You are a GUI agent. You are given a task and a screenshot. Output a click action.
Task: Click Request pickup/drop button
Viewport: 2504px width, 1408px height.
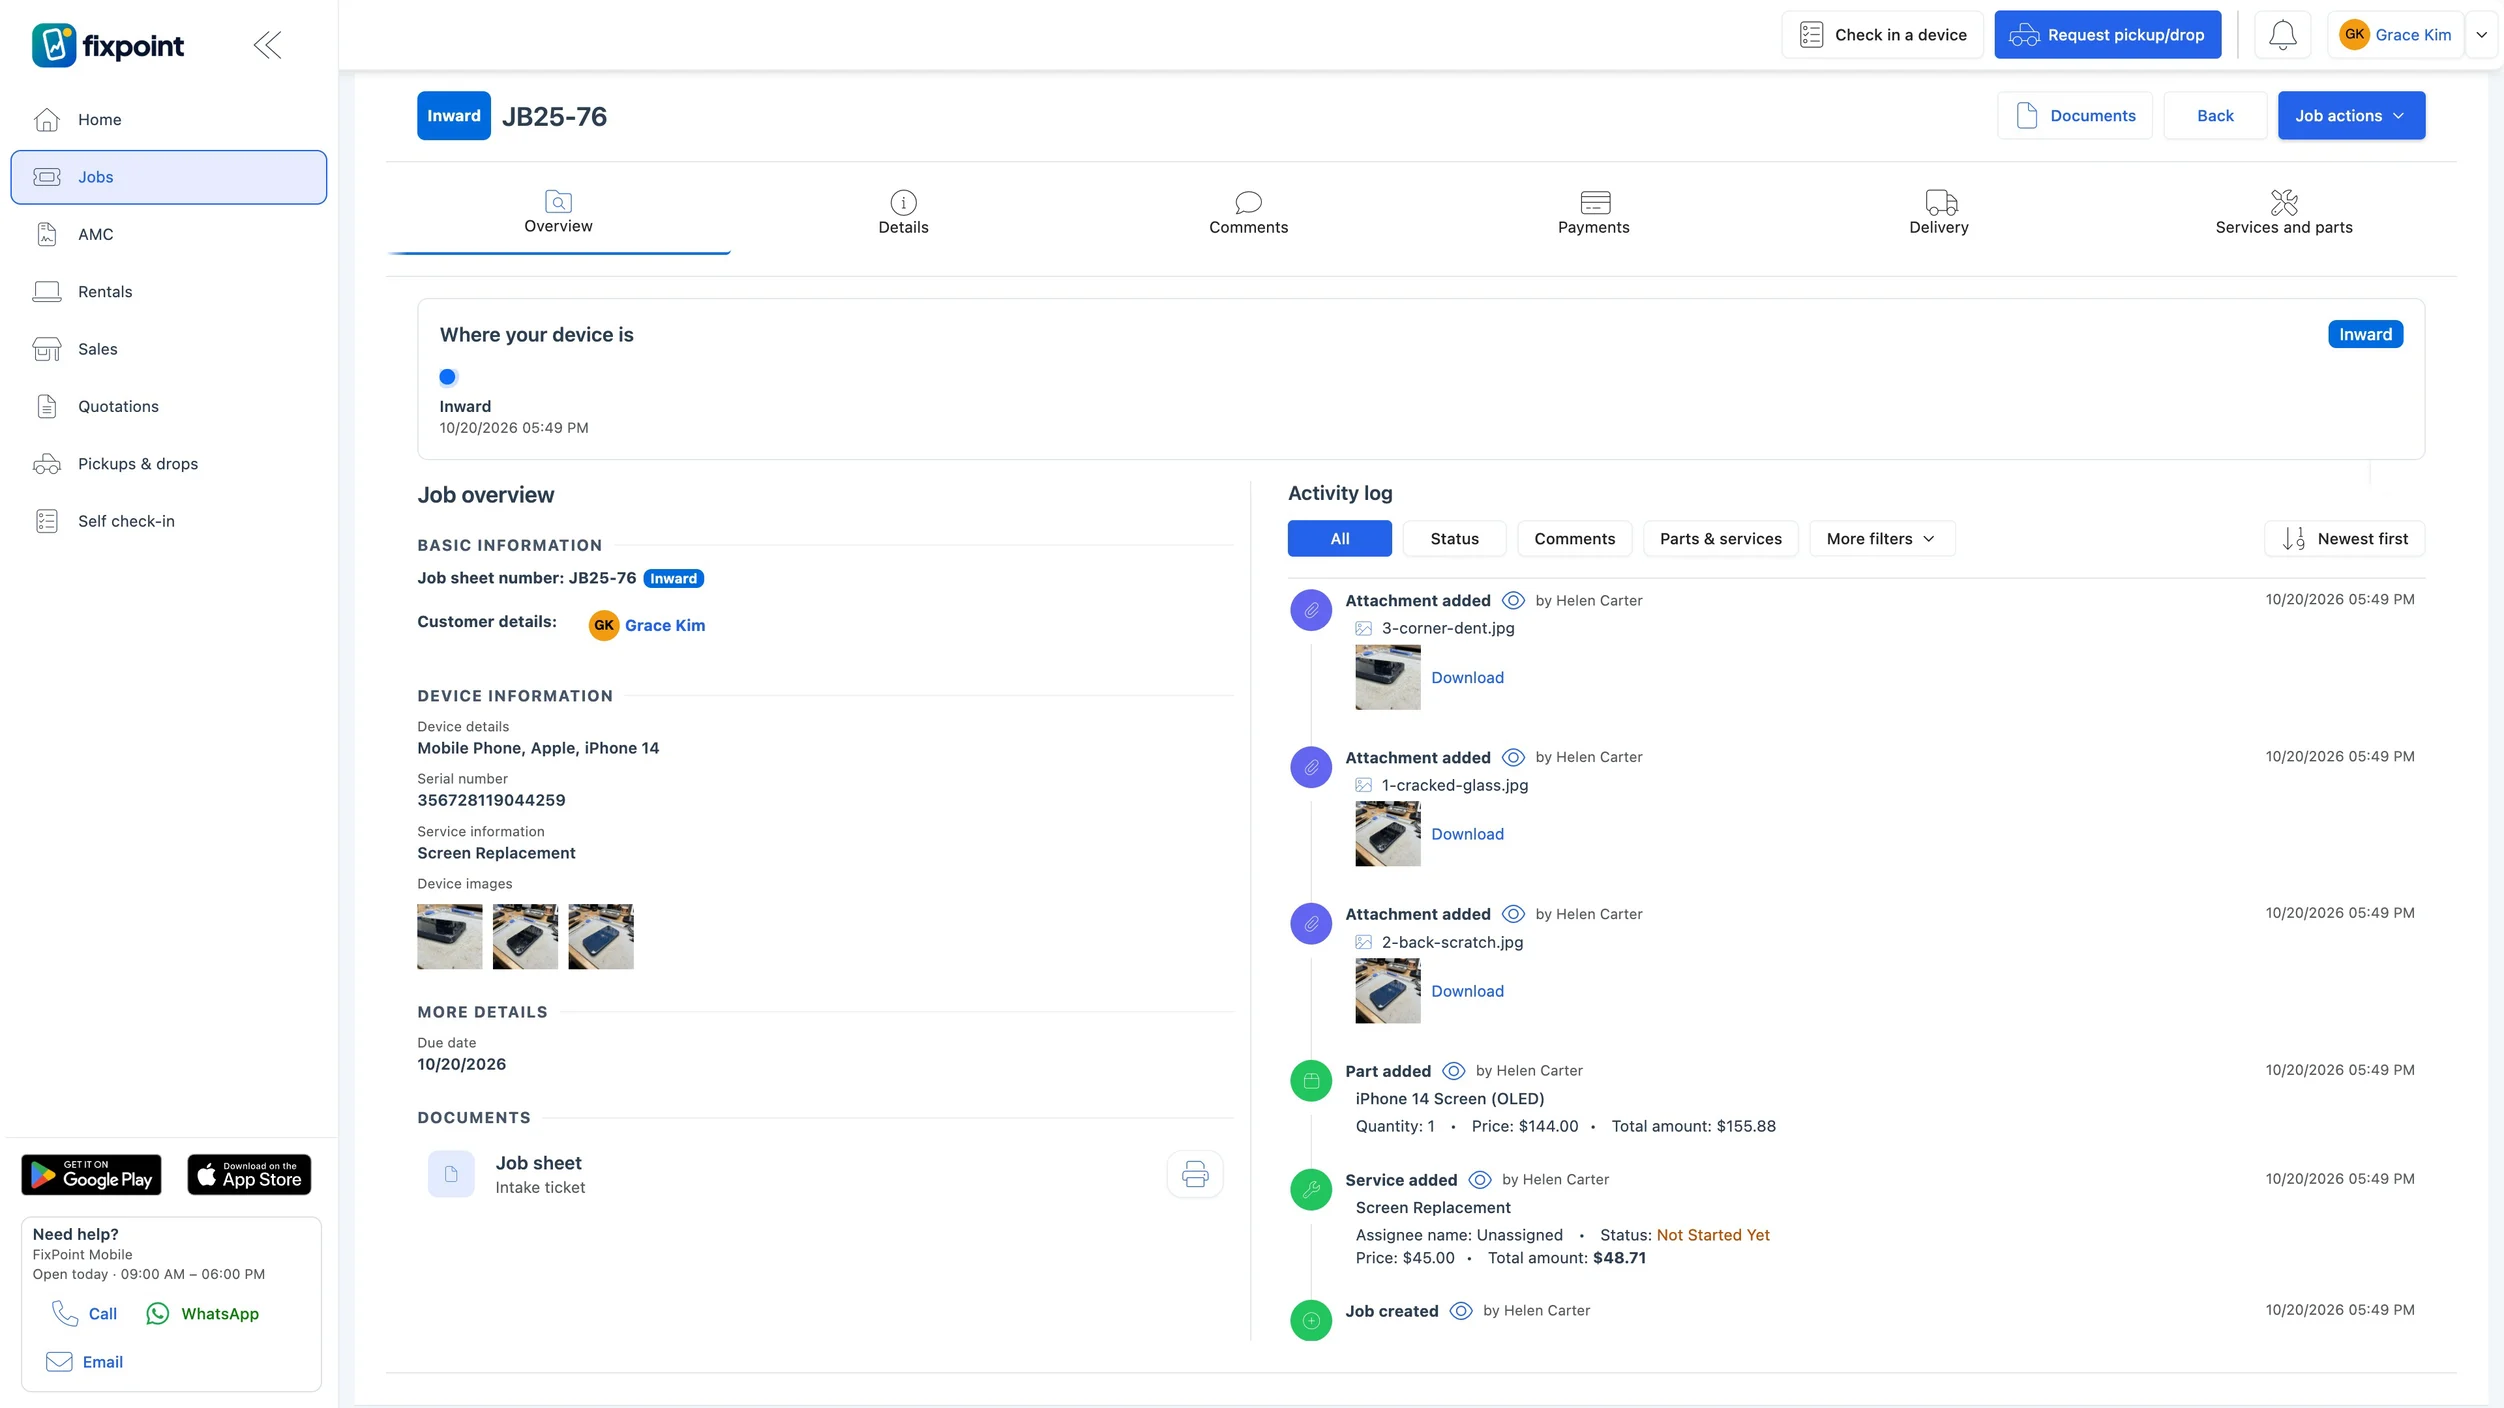2107,35
